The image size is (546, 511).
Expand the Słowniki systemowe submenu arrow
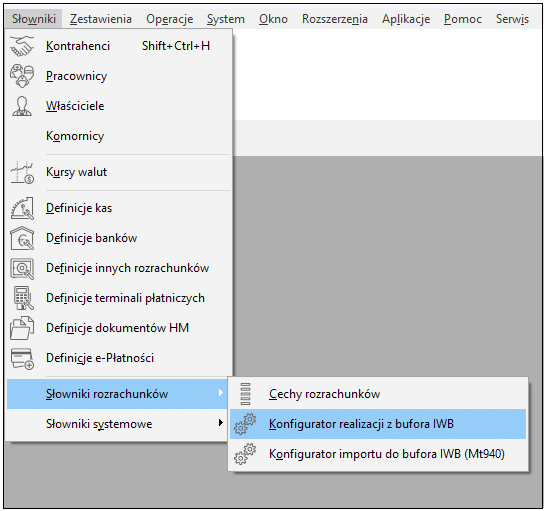[x=220, y=423]
